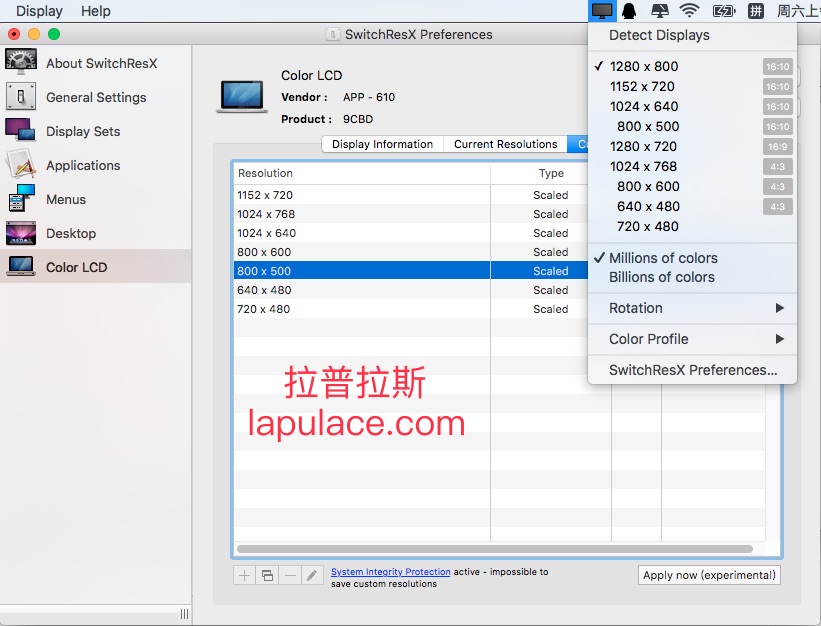
Task: Select Color LCD laptop icon in sidebar
Action: (x=21, y=266)
